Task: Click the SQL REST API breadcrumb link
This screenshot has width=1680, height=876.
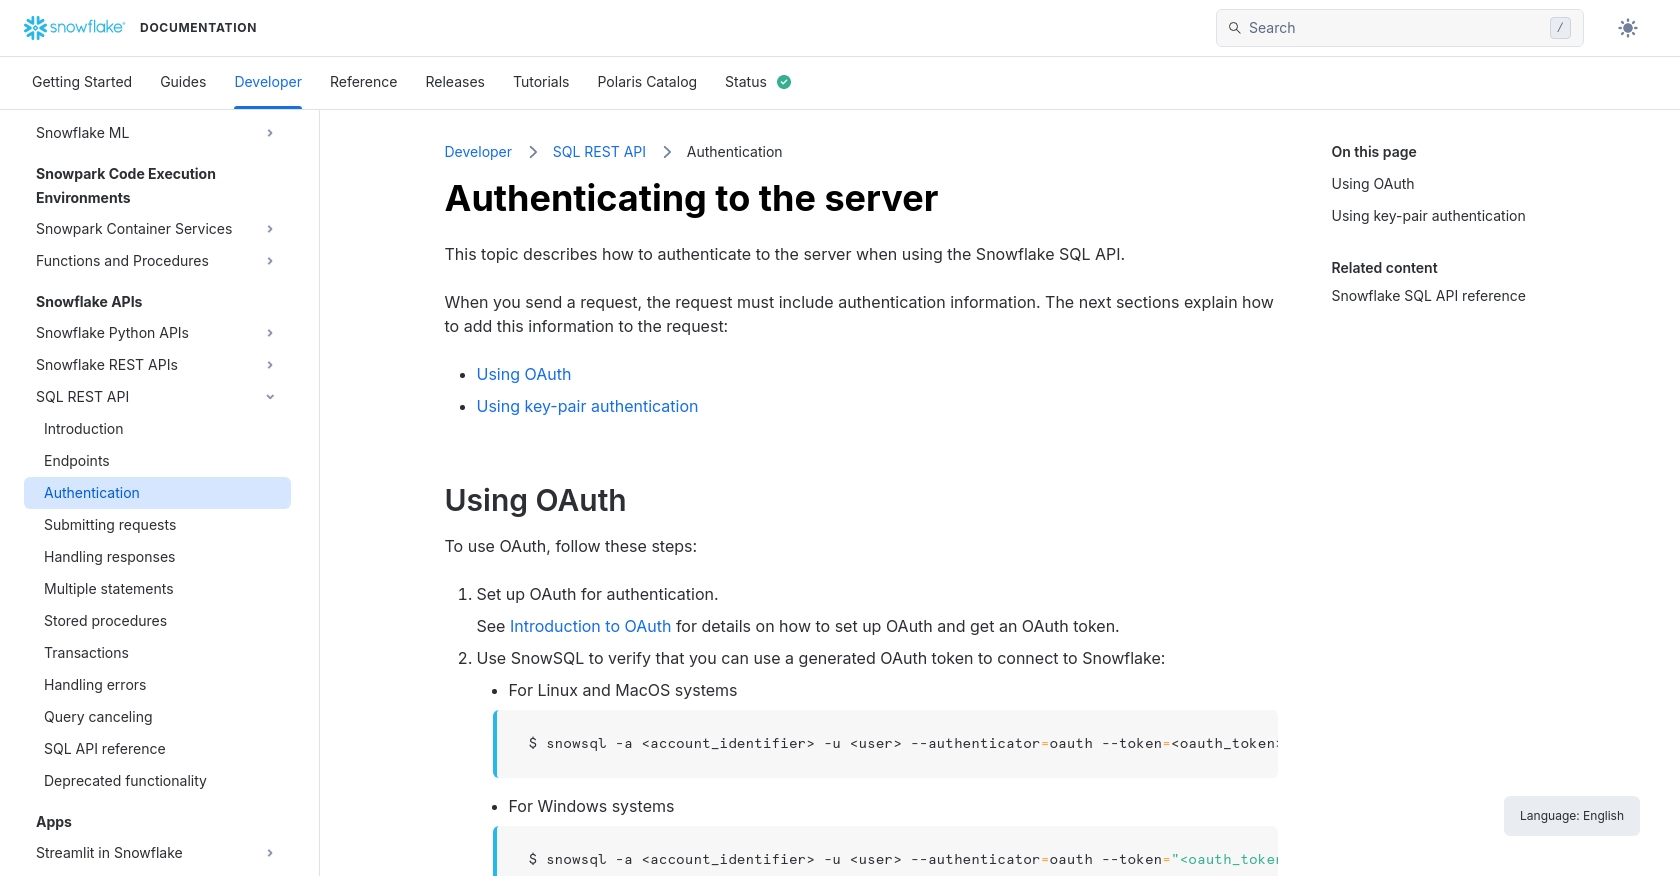Action: click(599, 152)
